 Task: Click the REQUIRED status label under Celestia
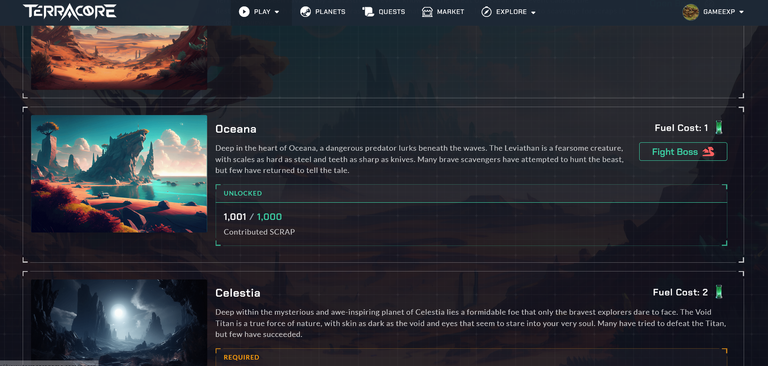241,357
